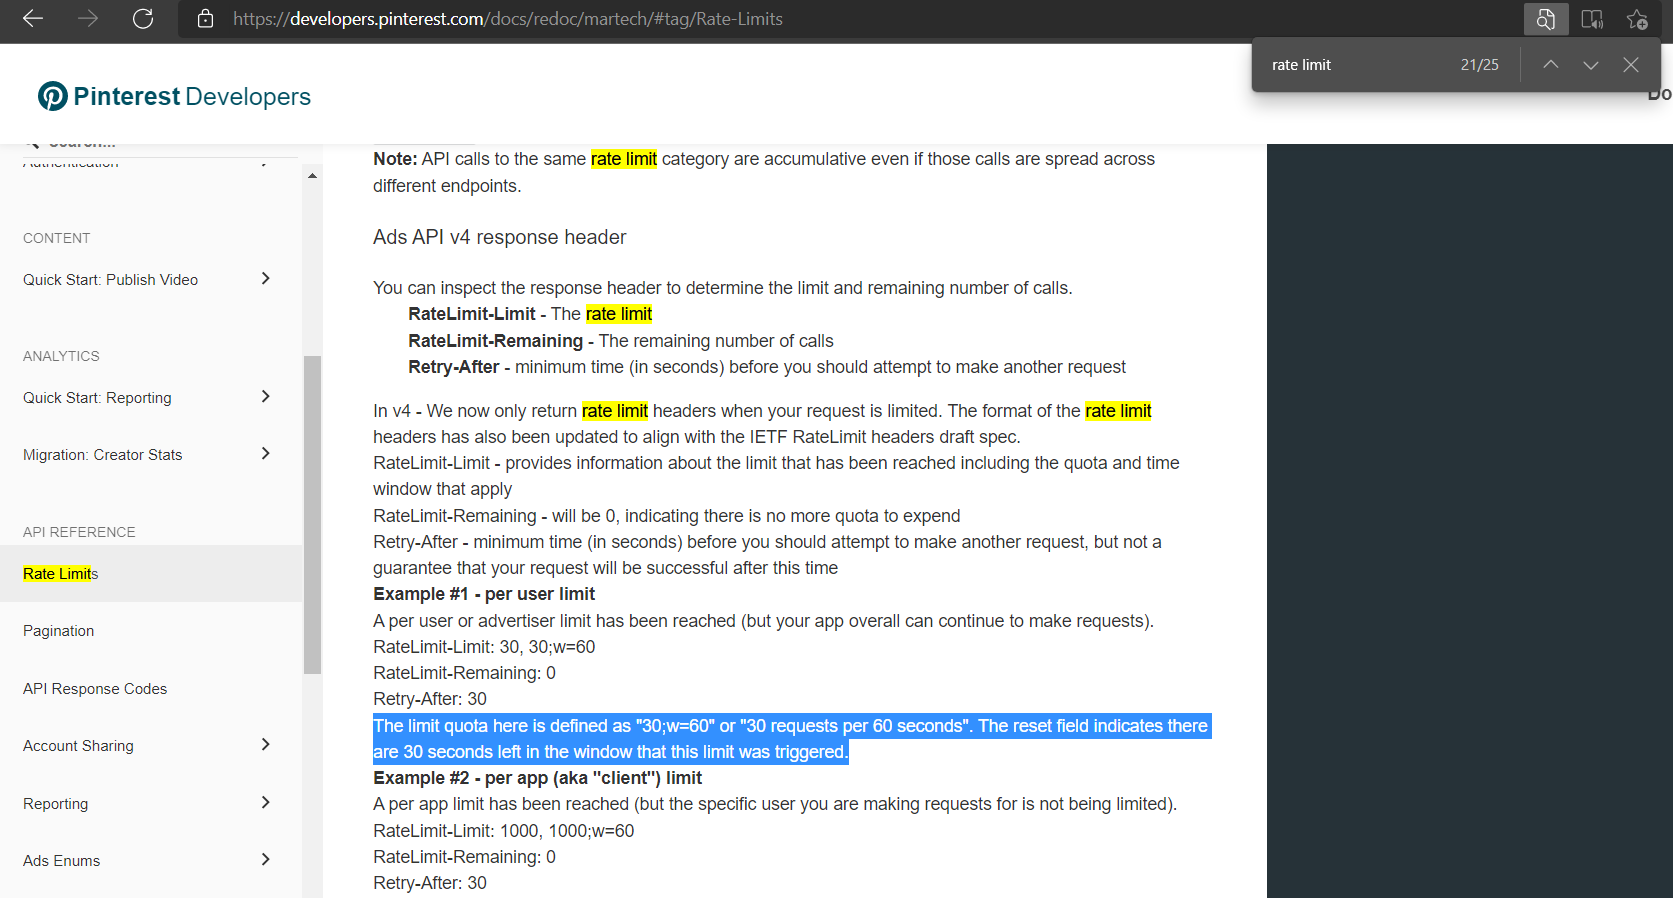
Task: Select Reporting under API Reference
Action: click(x=56, y=804)
